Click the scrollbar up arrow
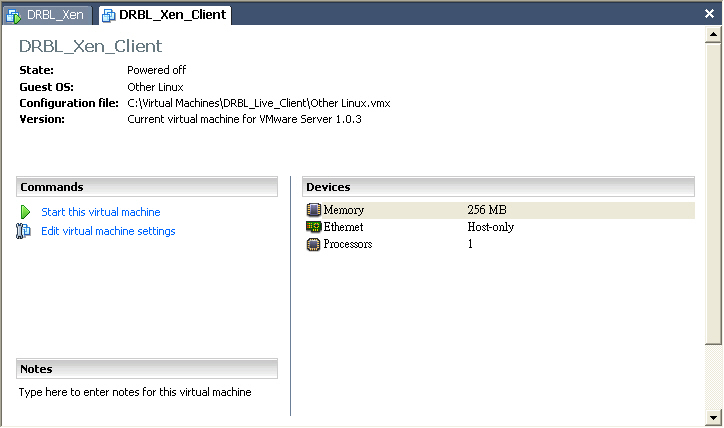Viewport: 724px width, 428px height. click(x=713, y=34)
